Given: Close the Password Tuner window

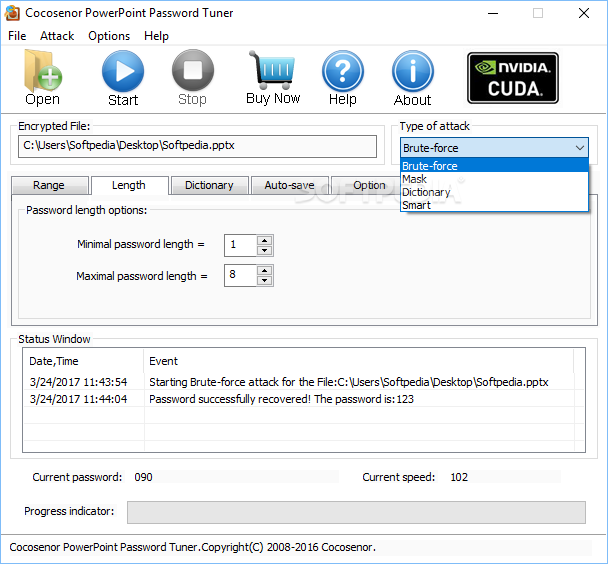Looking at the screenshot, I should 584,13.
